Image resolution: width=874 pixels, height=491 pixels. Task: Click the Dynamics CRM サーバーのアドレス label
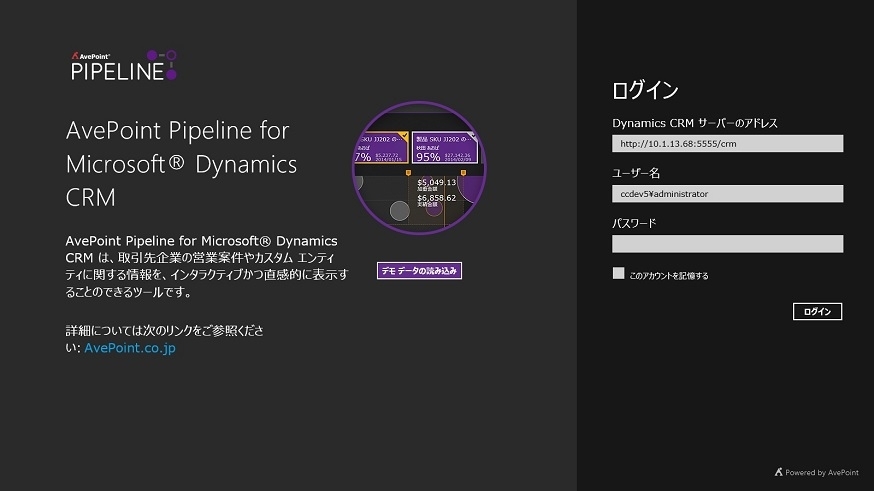coord(695,123)
